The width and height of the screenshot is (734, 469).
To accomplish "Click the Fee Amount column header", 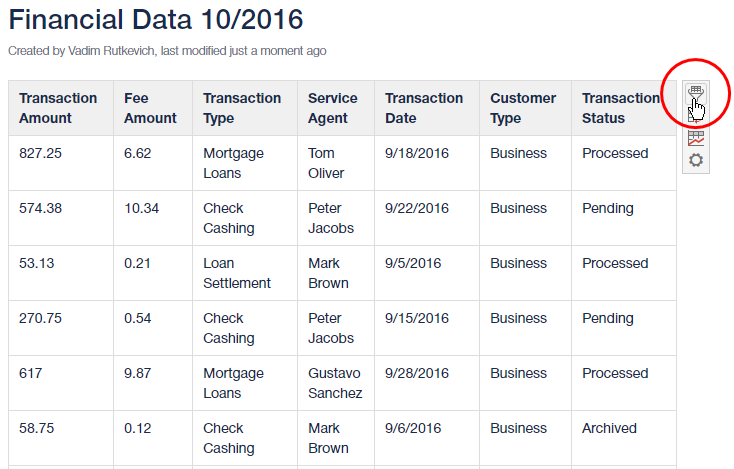I will [x=150, y=108].
